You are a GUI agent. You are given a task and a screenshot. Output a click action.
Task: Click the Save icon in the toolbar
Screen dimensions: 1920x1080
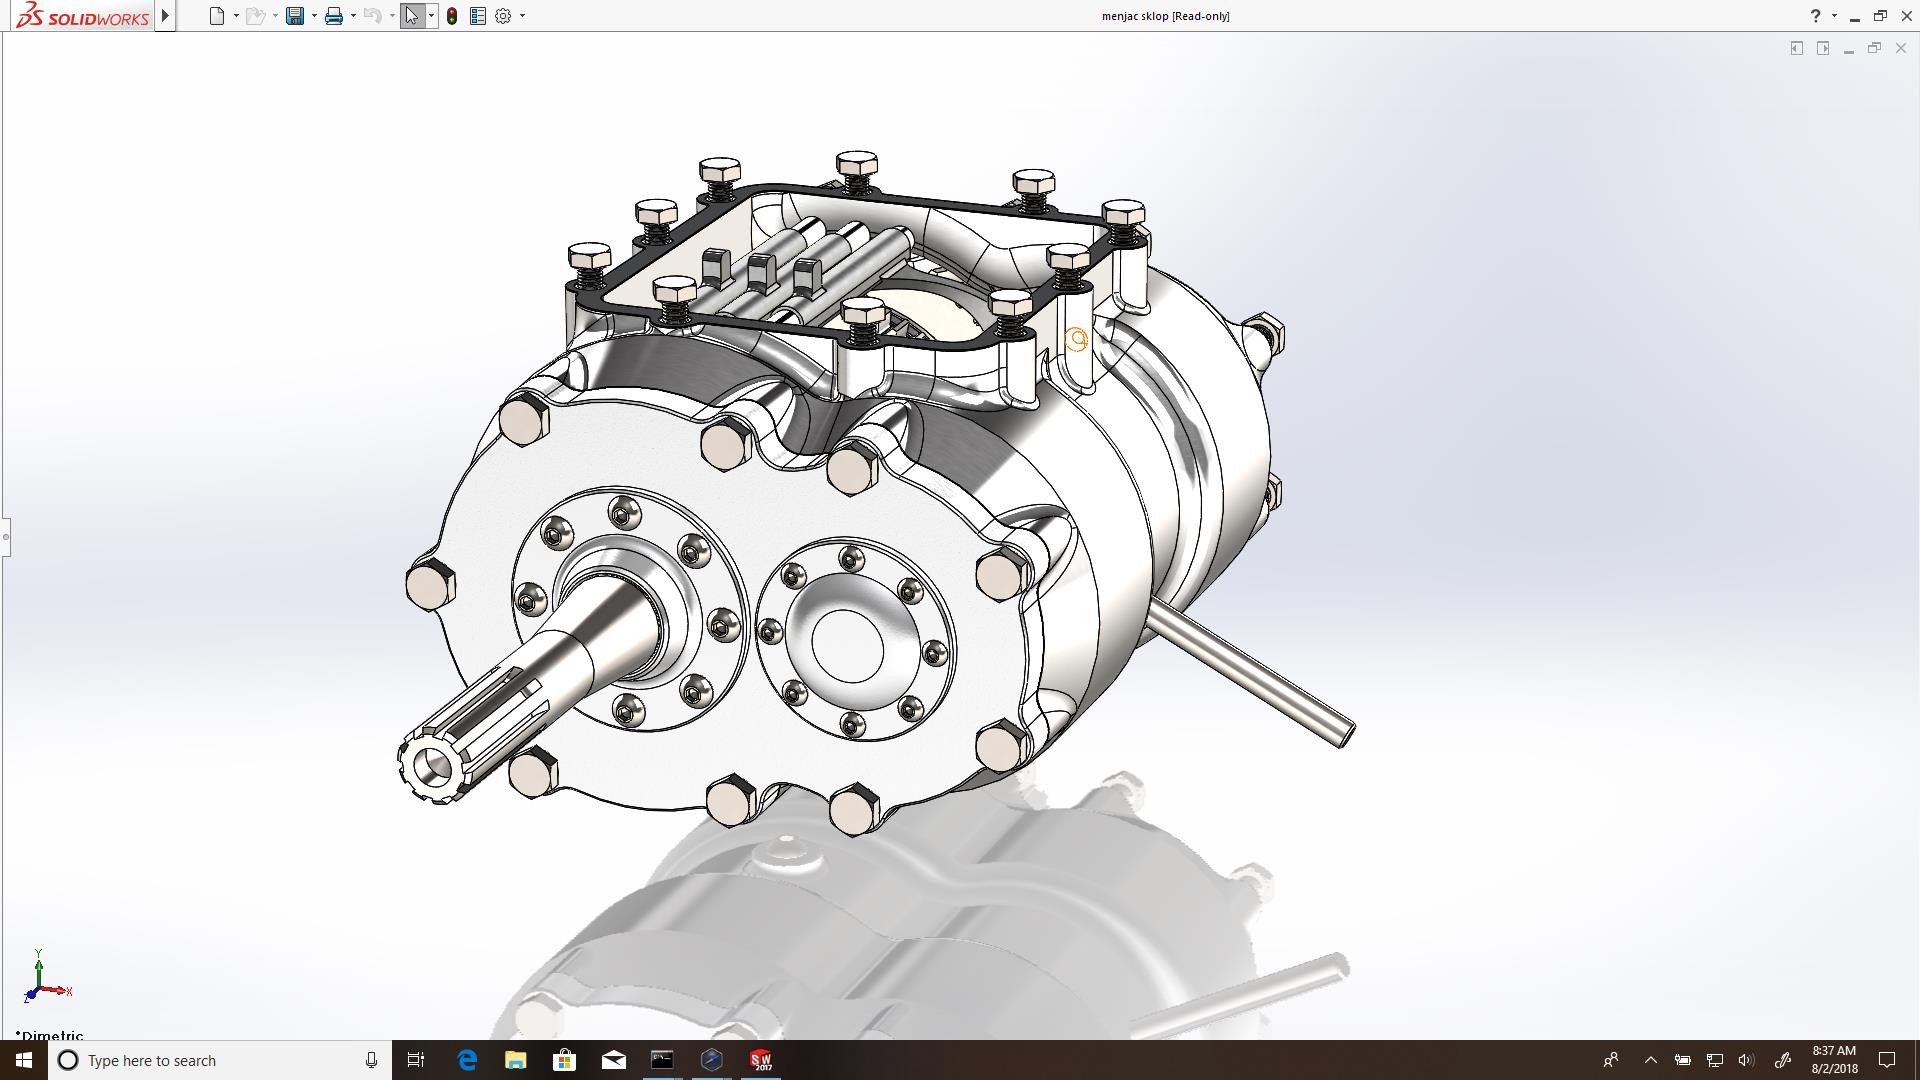click(295, 16)
